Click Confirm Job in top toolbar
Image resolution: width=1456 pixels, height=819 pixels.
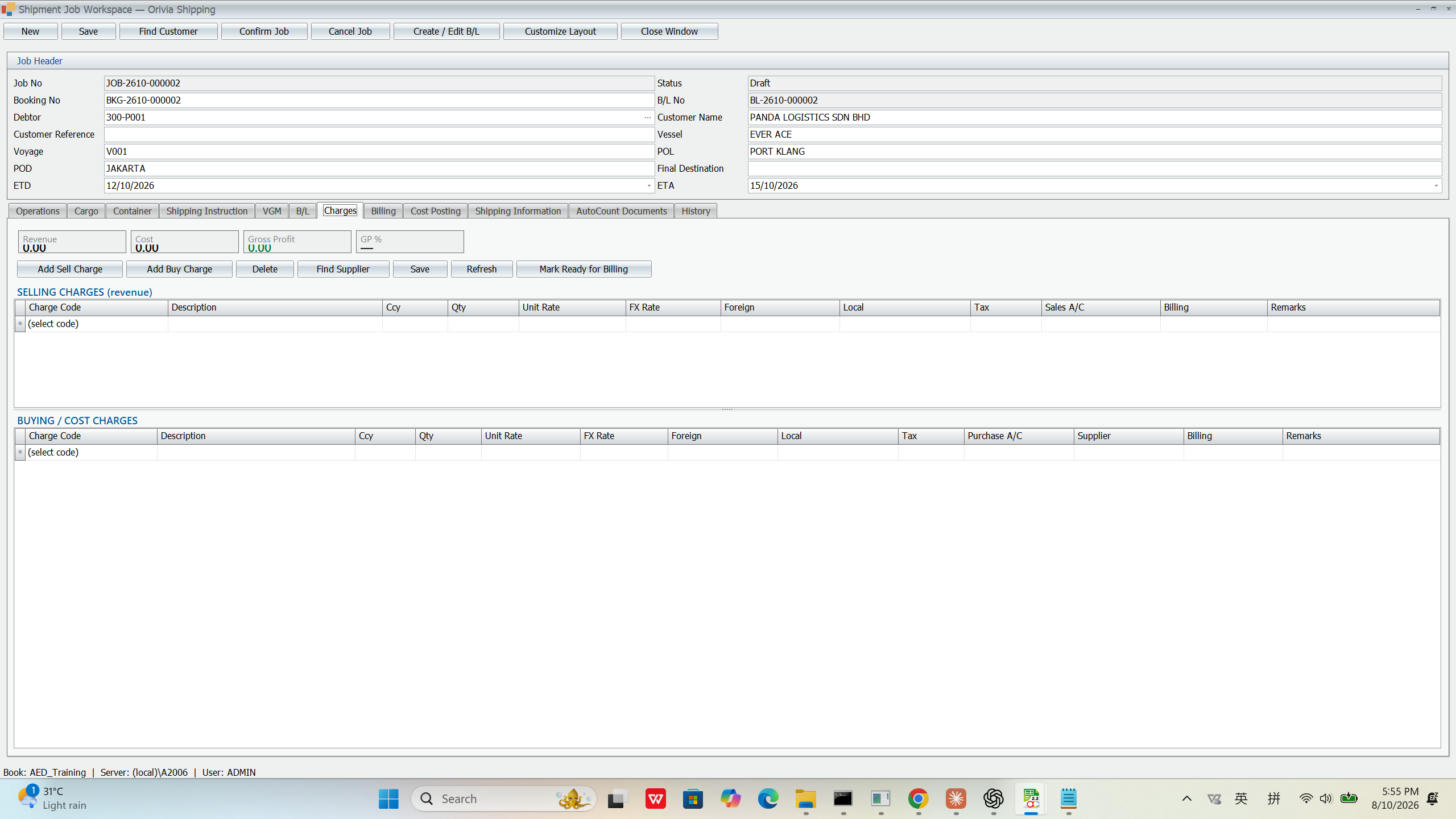coord(264,31)
